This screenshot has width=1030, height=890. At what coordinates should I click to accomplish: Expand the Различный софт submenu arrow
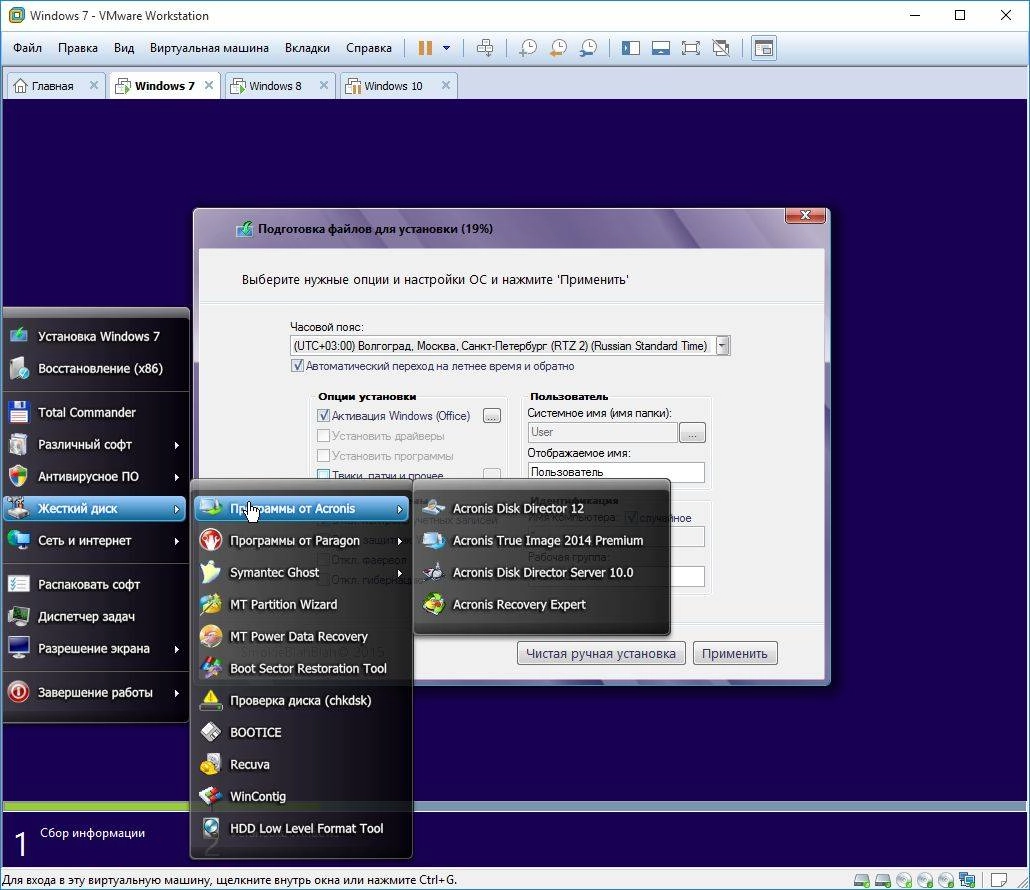pyautogui.click(x=177, y=445)
